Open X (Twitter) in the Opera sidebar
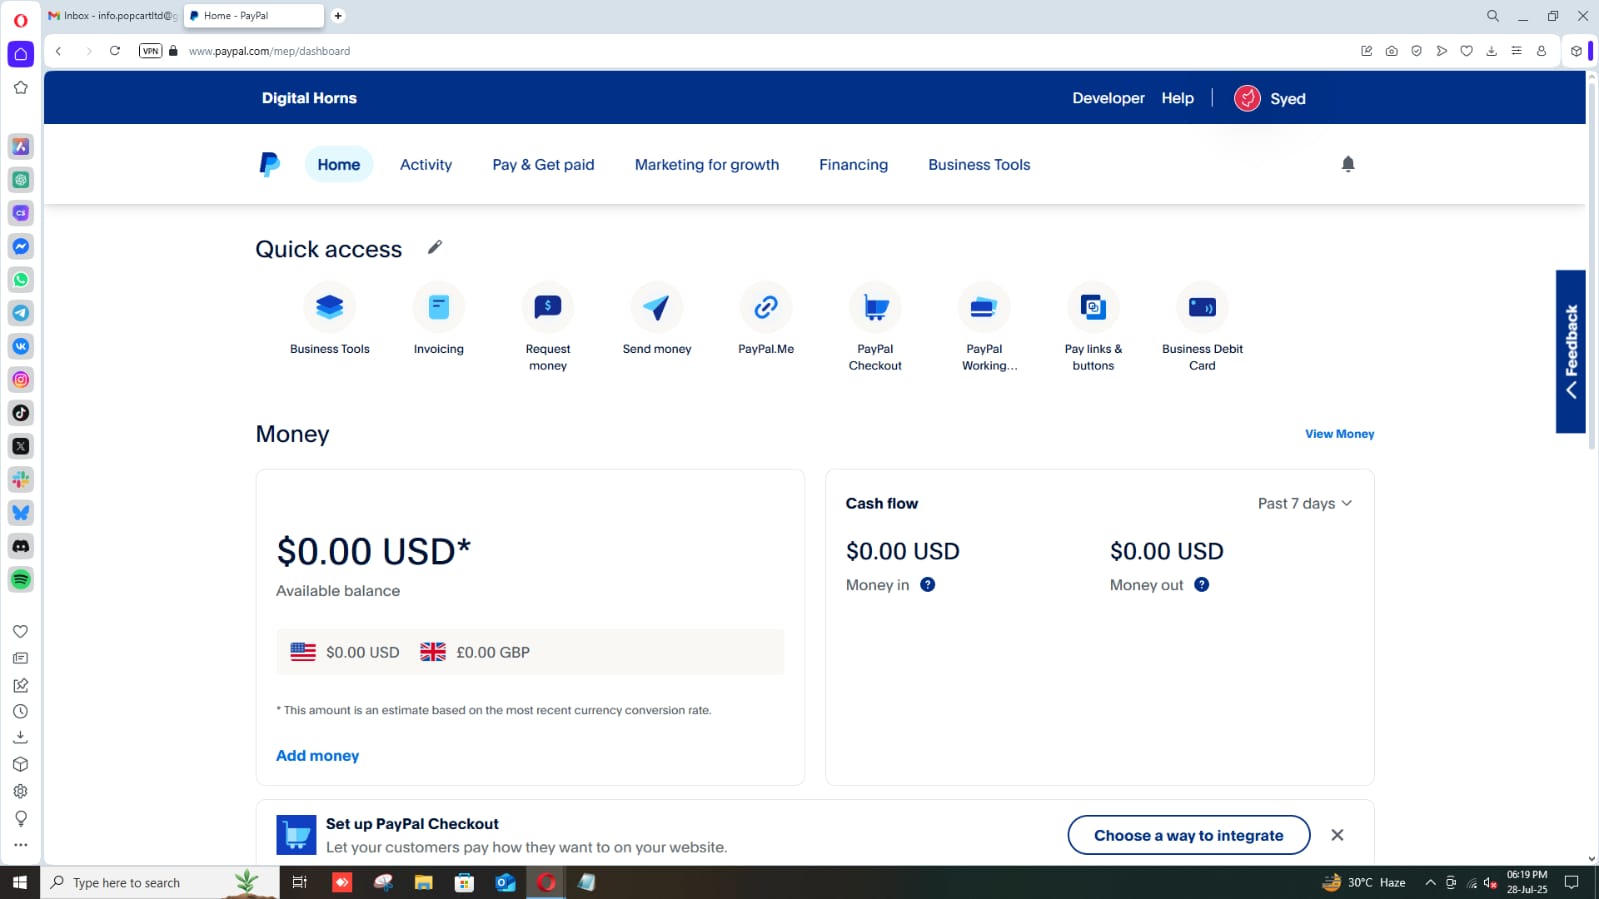Viewport: 1599px width, 899px height. [21, 446]
